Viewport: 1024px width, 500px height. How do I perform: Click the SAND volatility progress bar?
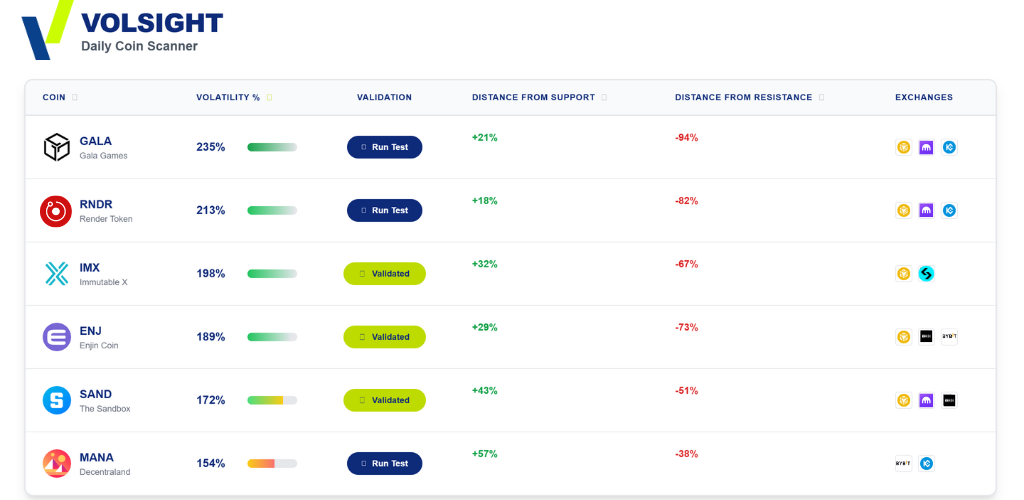272,400
